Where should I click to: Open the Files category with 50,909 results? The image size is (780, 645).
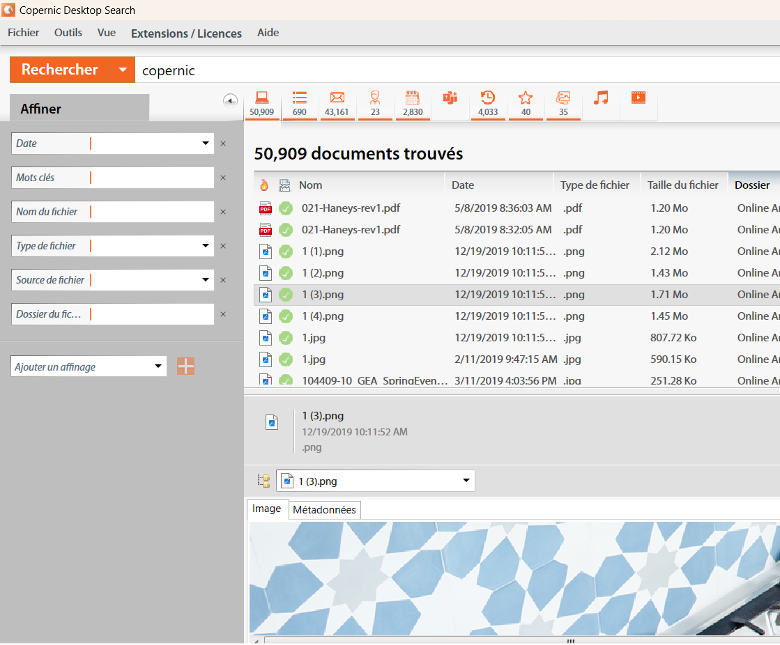pyautogui.click(x=262, y=103)
